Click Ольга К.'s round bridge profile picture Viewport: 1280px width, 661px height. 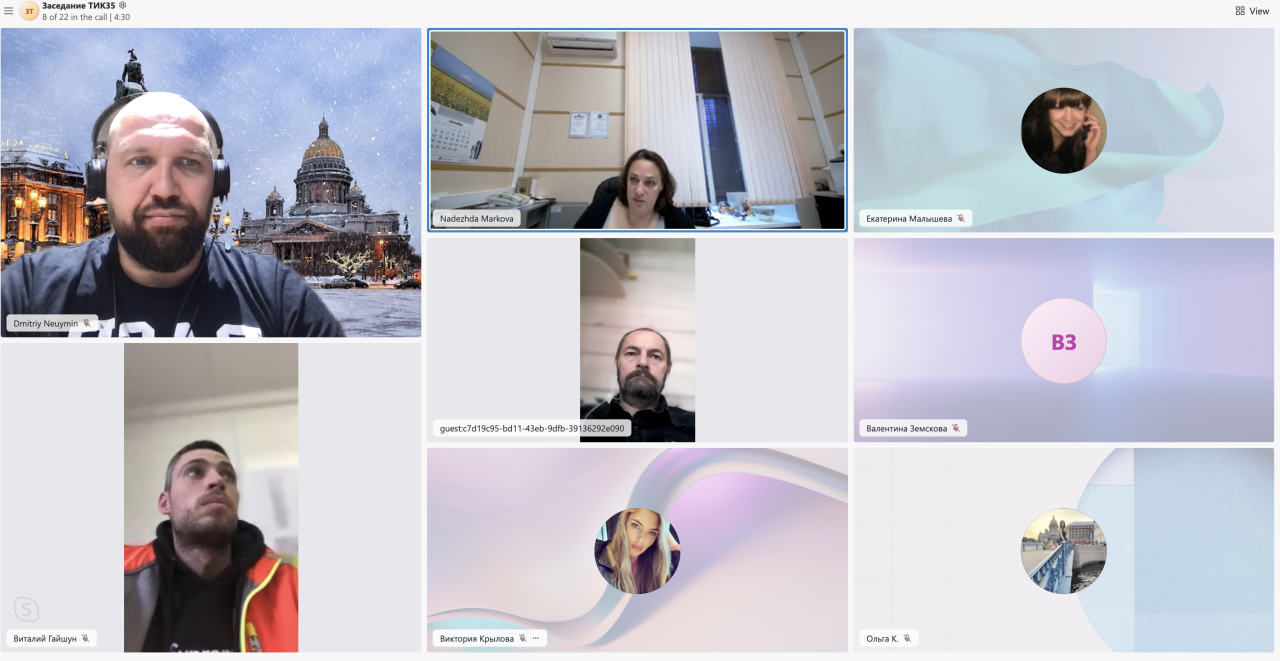click(x=1063, y=551)
